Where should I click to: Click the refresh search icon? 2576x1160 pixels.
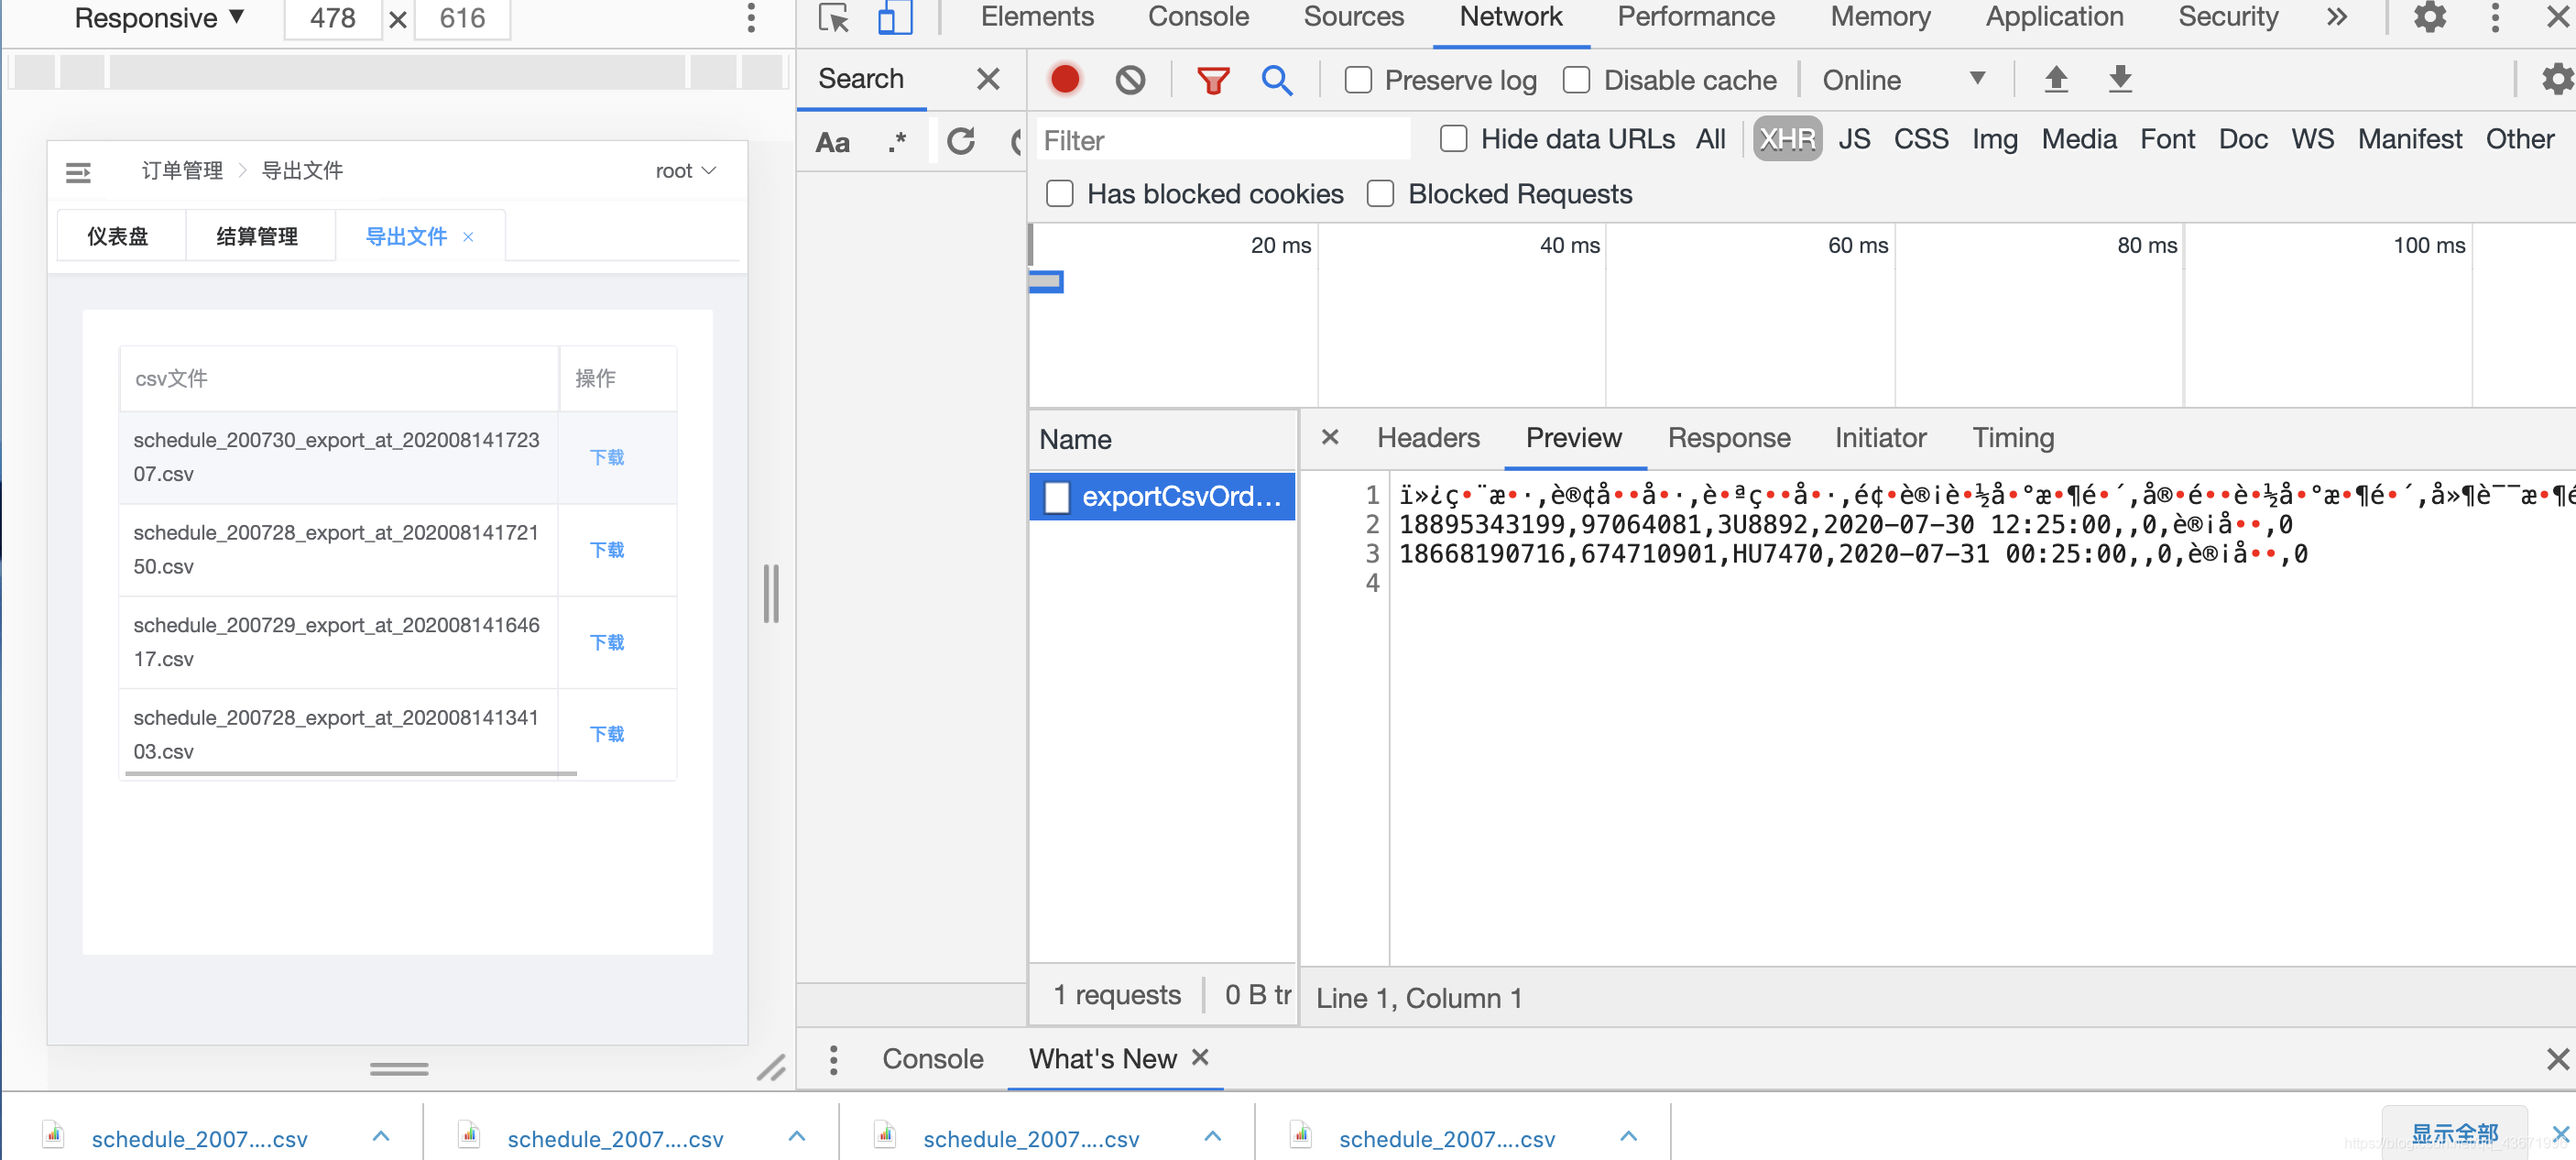960,141
